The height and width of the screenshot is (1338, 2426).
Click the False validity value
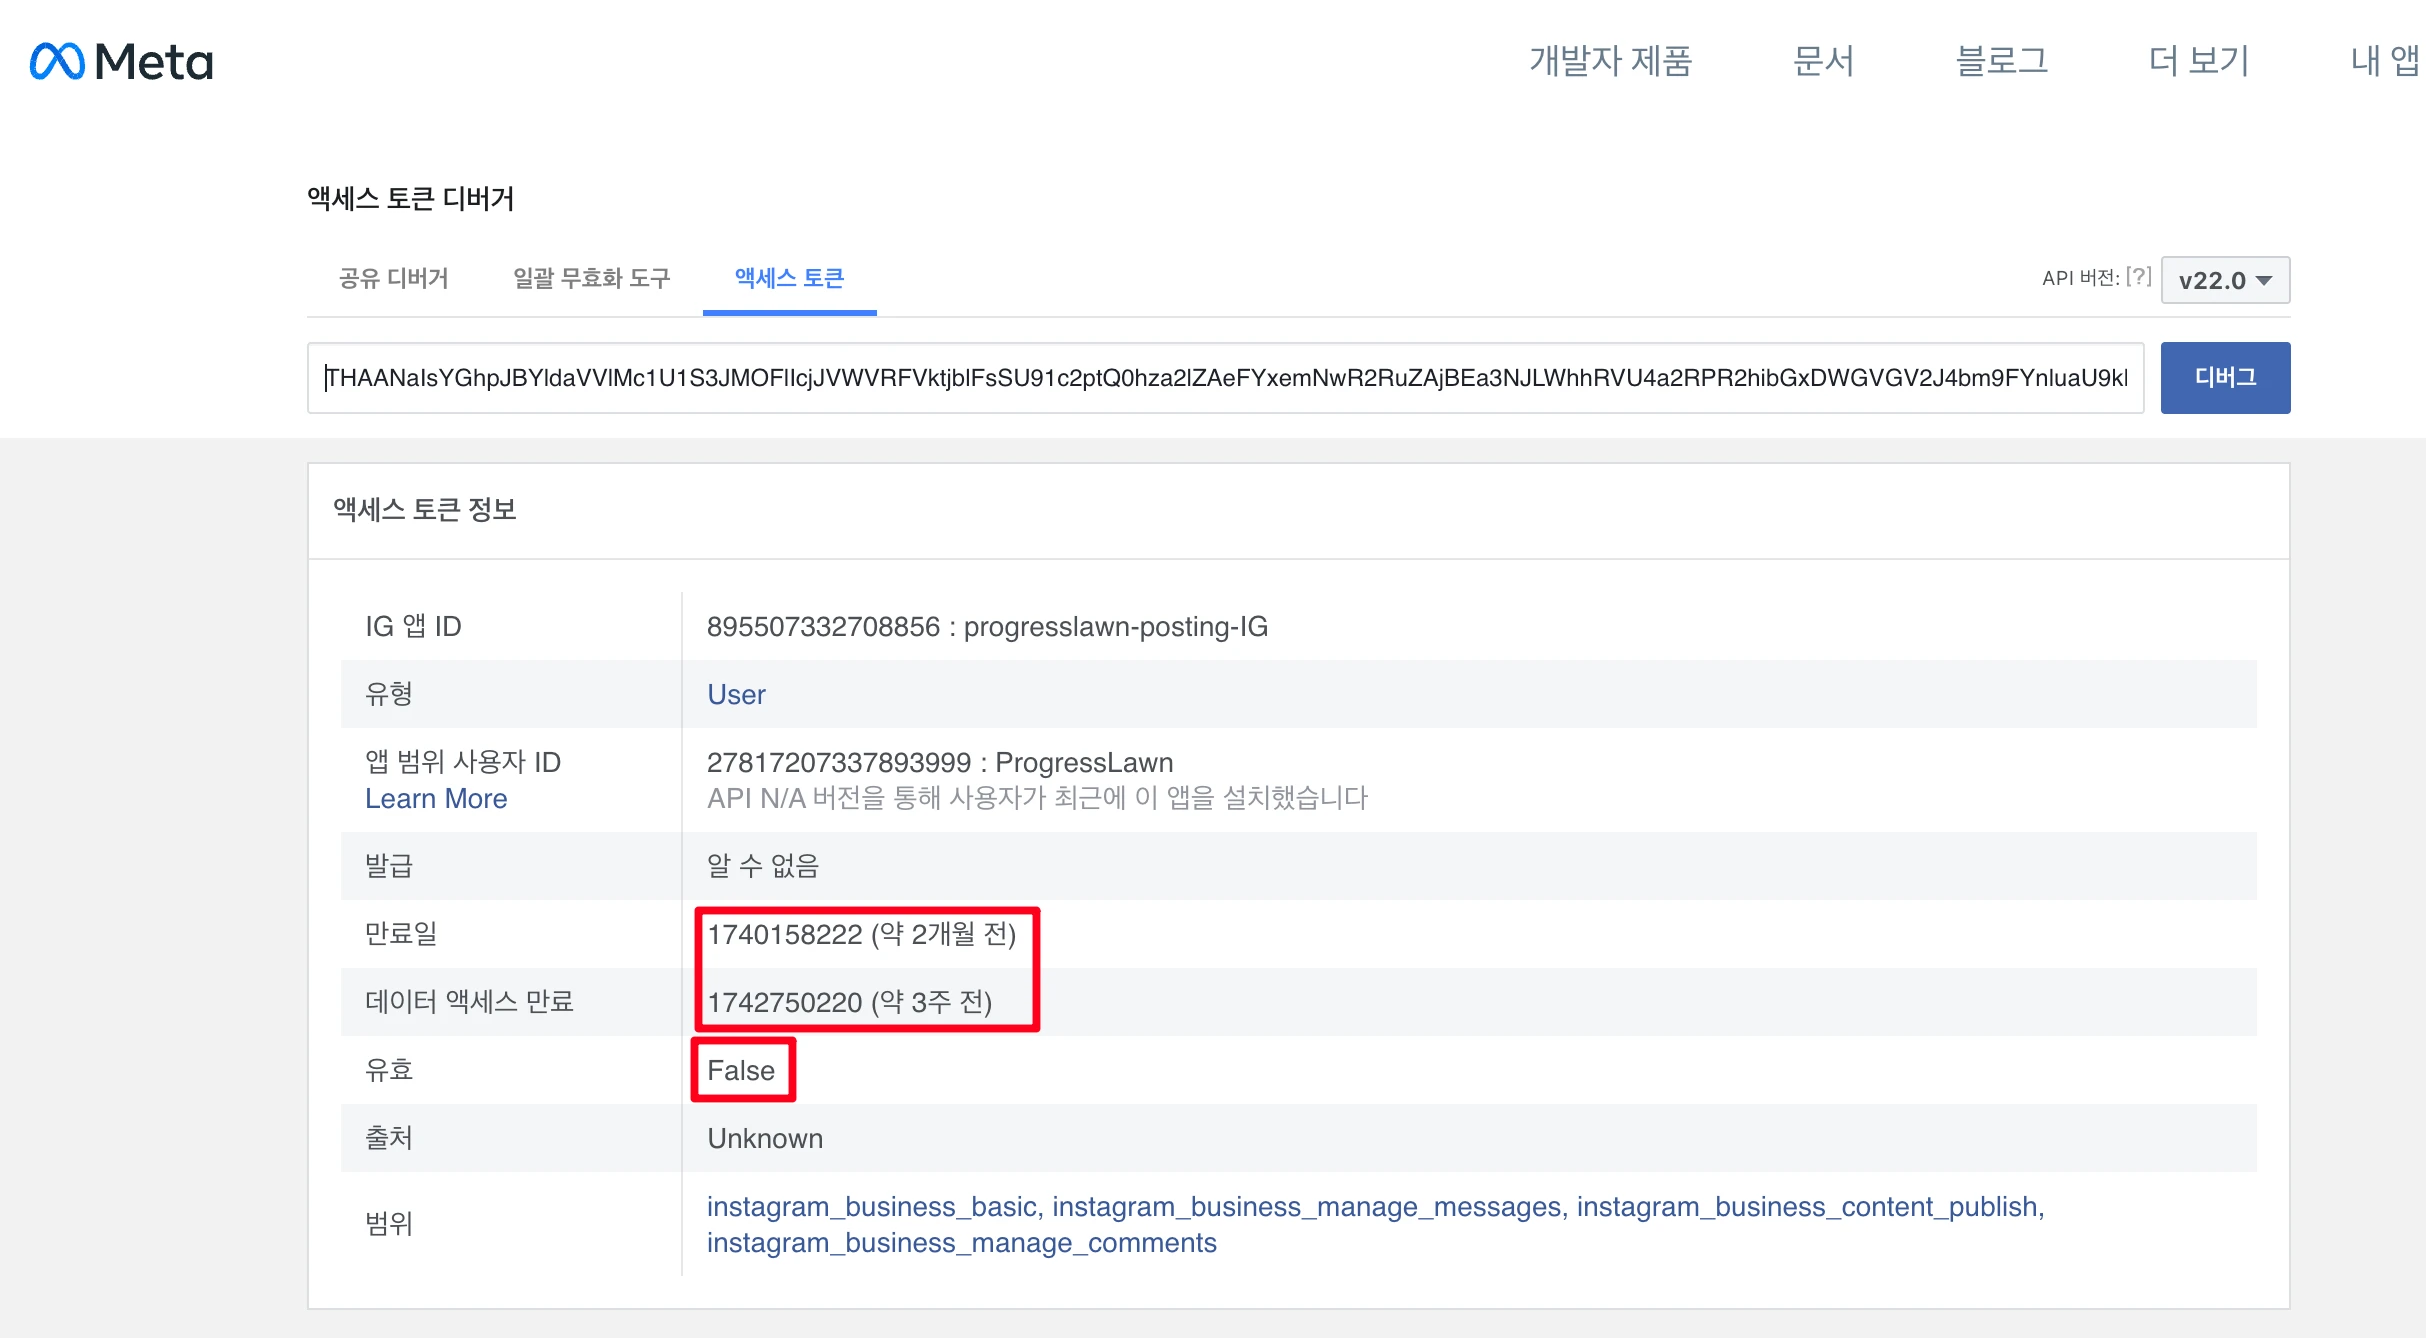[x=741, y=1070]
